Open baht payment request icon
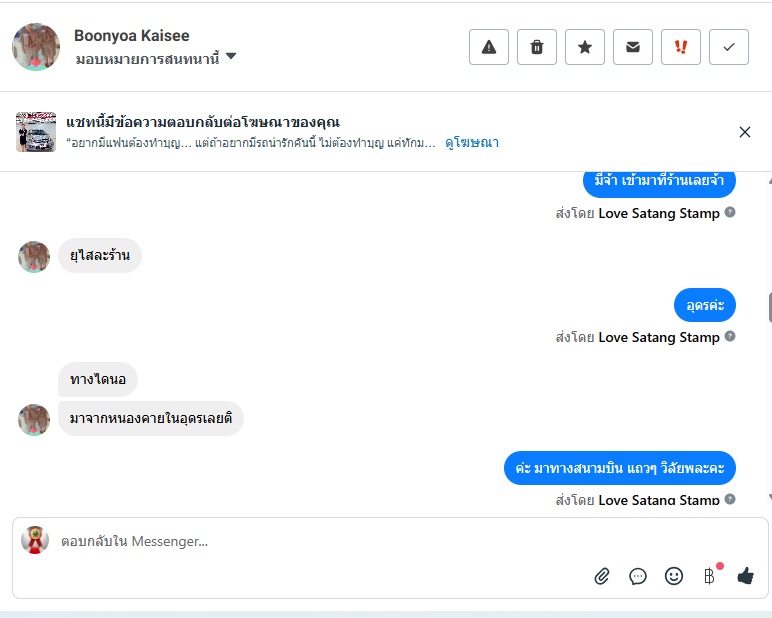 (709, 576)
